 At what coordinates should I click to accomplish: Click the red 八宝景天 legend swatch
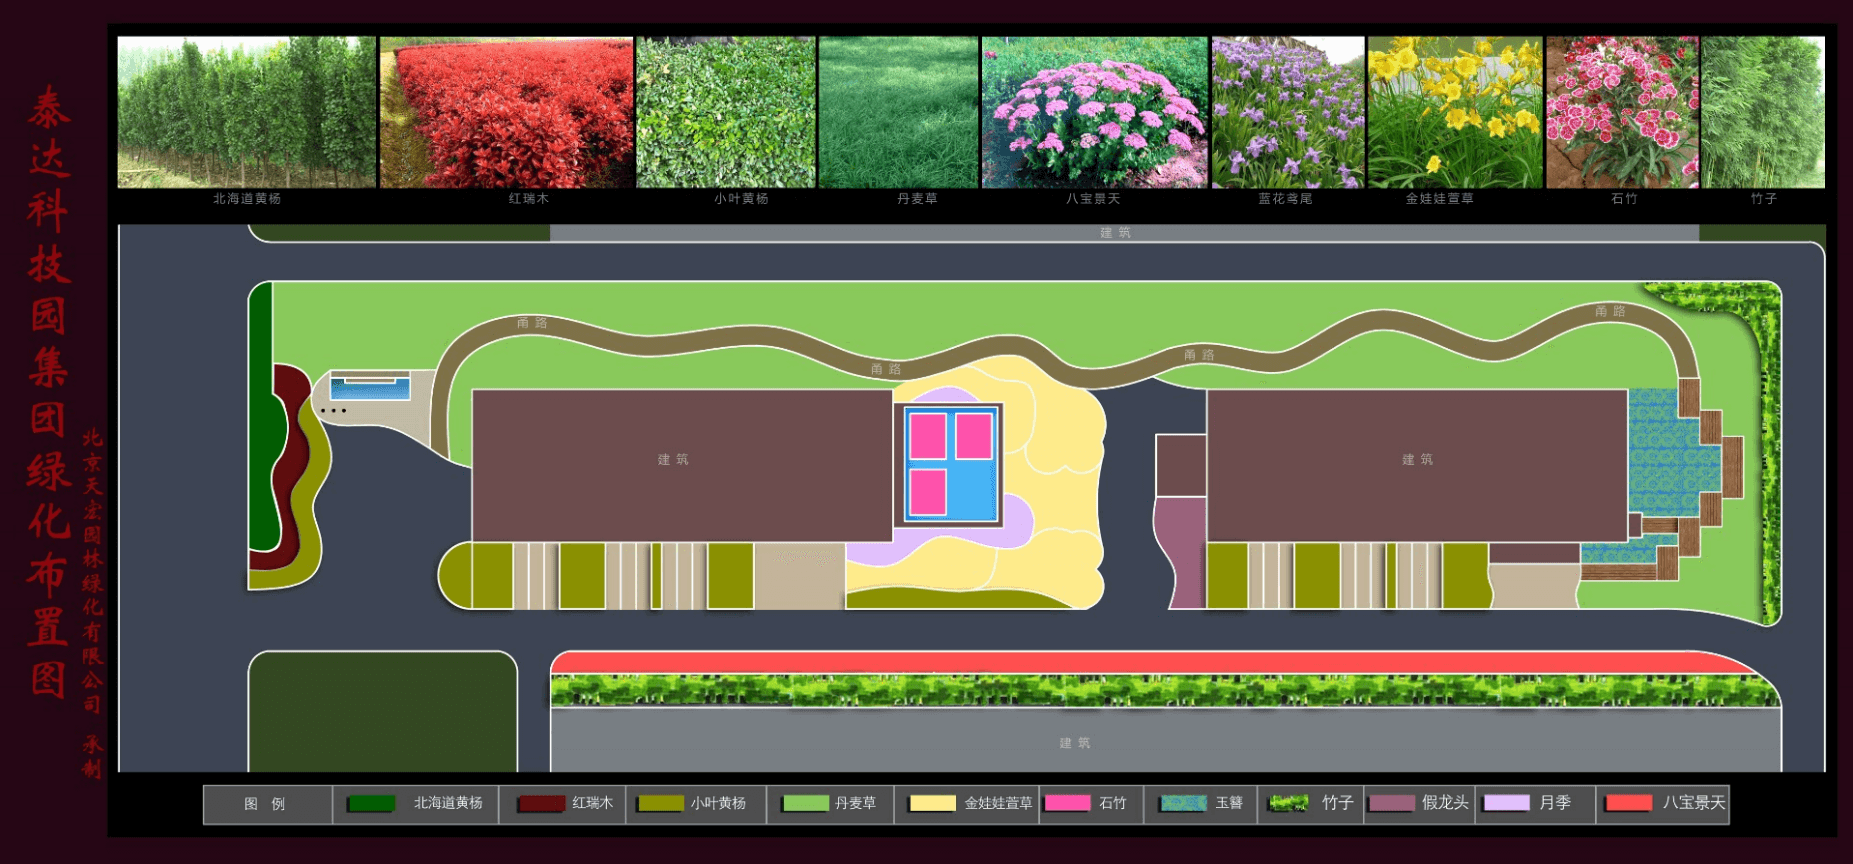point(1628,803)
